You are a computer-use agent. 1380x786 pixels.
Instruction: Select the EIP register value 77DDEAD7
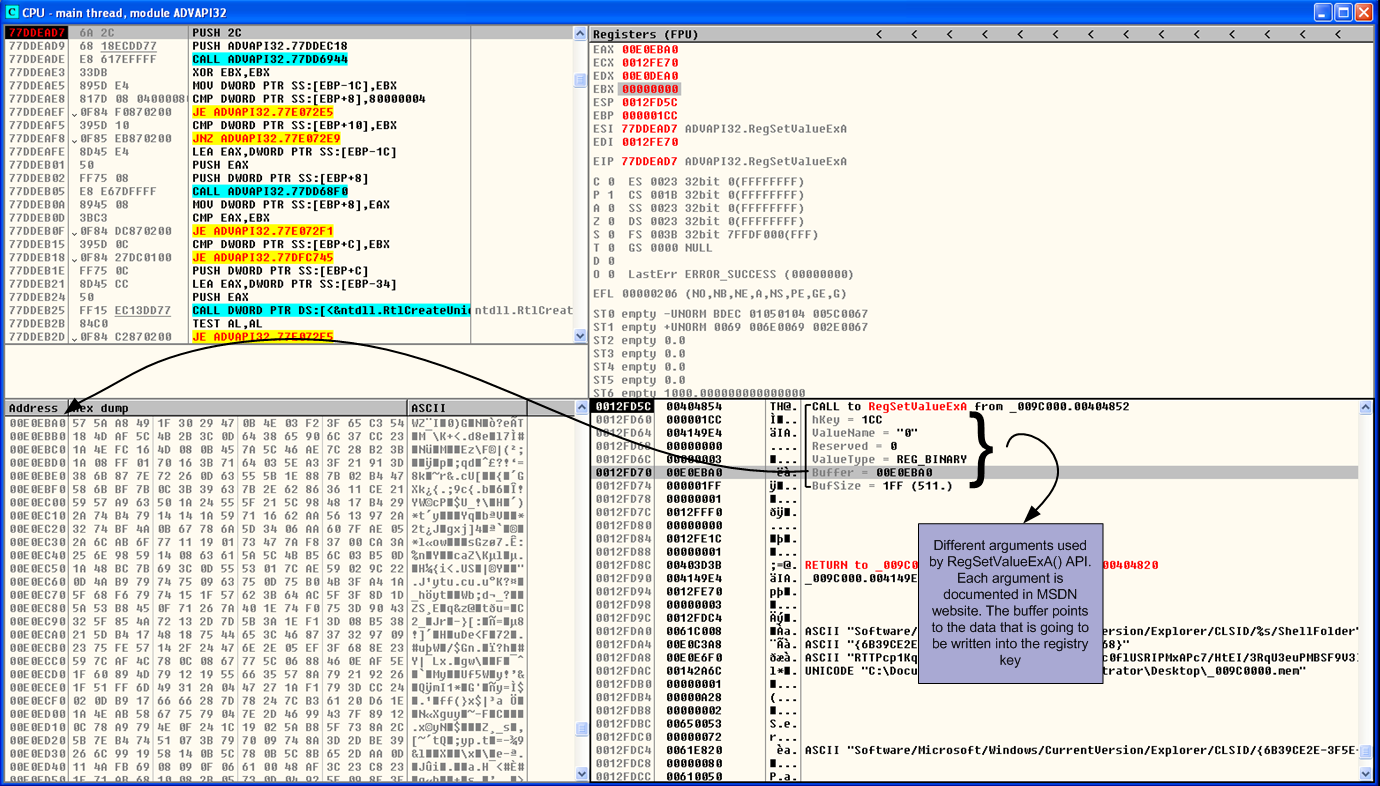pos(650,161)
